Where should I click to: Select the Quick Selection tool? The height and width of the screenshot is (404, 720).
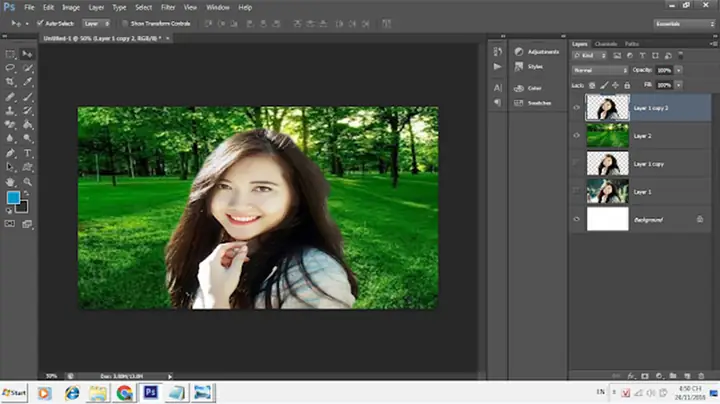point(28,68)
